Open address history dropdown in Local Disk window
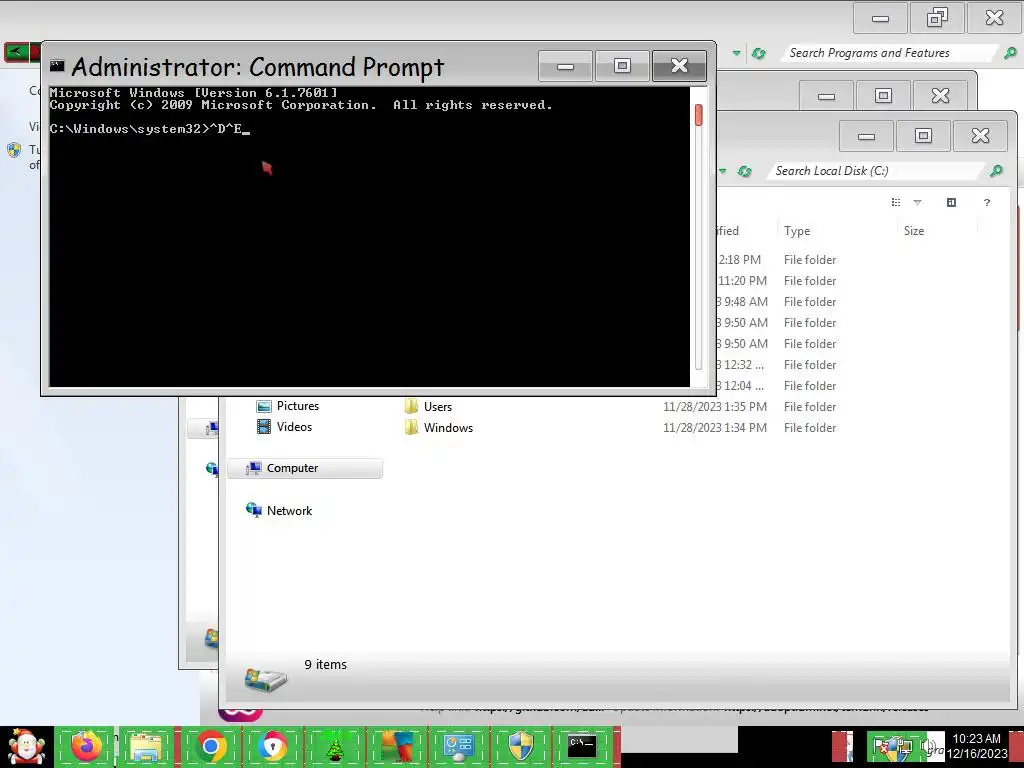1024x768 pixels. [722, 171]
